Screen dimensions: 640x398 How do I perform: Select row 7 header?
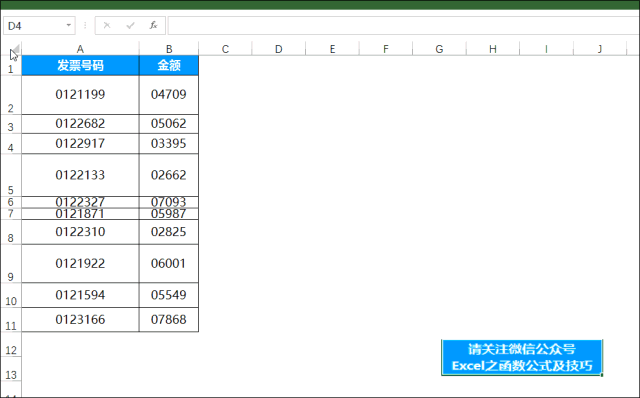click(11, 214)
